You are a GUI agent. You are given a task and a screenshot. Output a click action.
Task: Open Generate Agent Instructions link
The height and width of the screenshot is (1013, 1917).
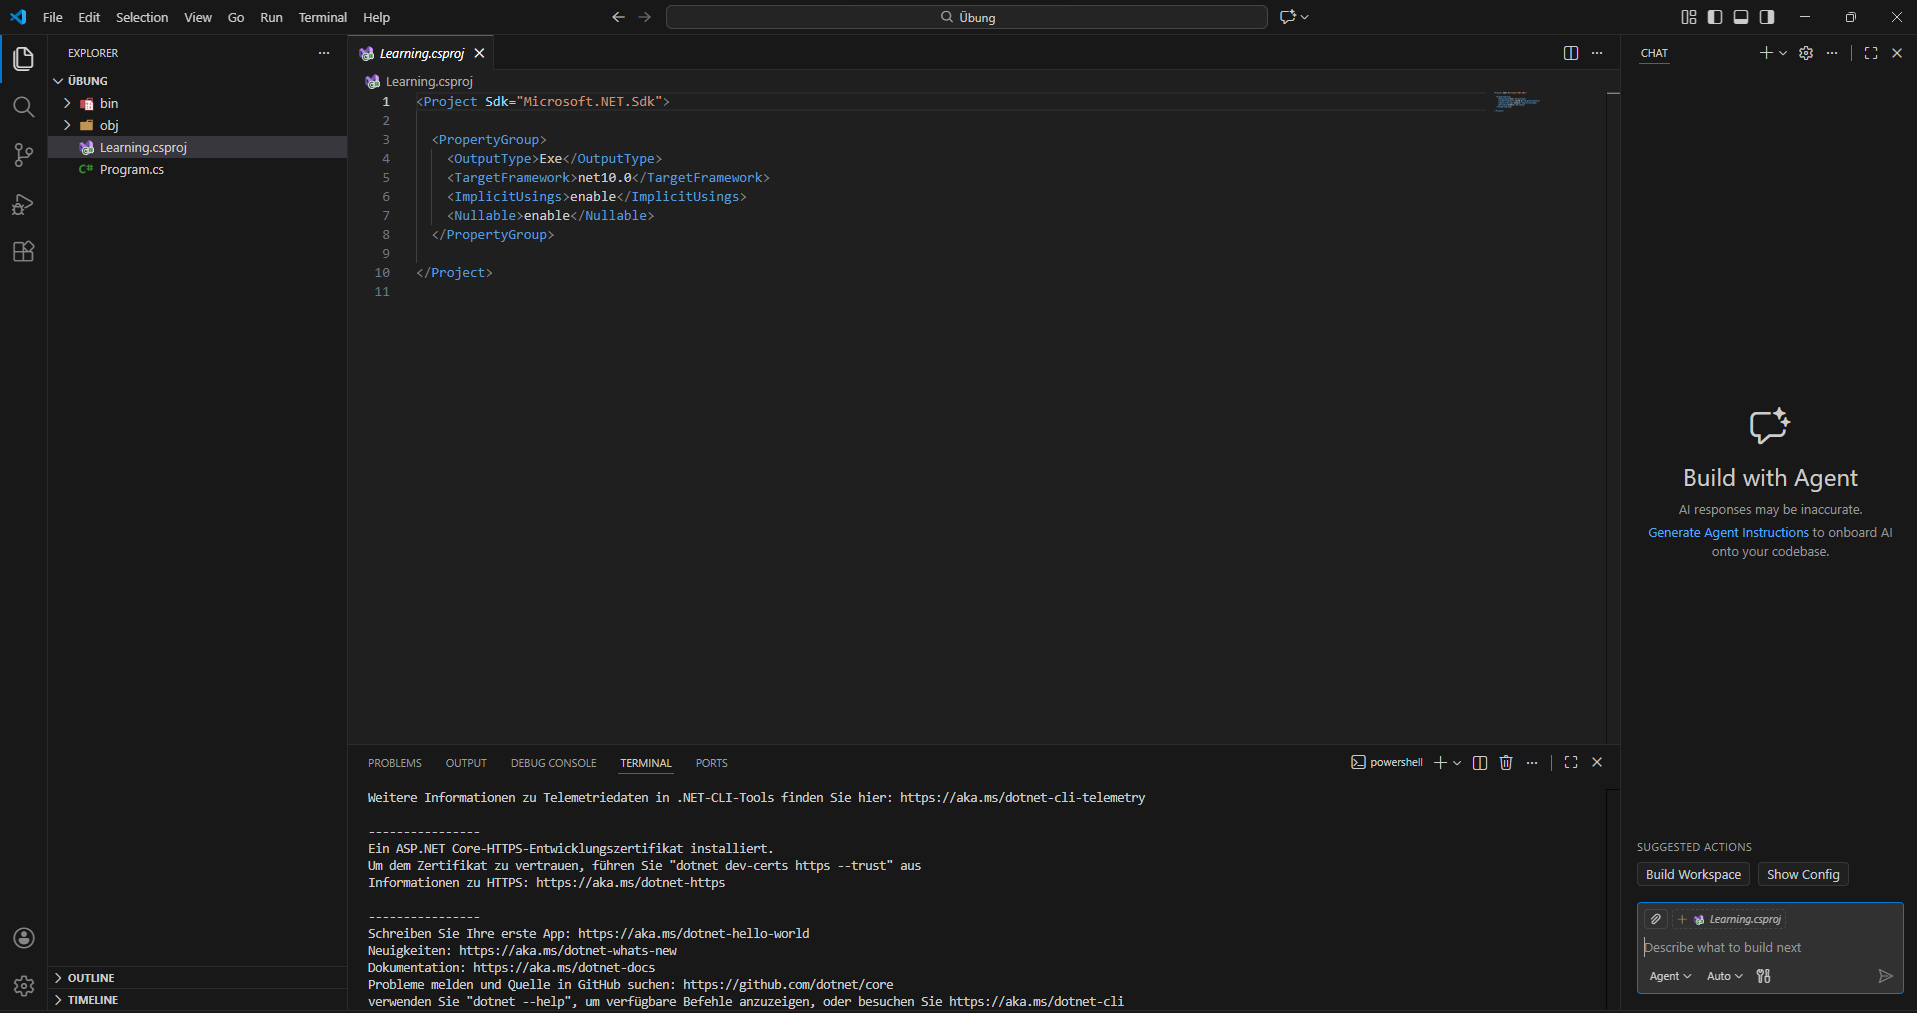pyautogui.click(x=1727, y=533)
